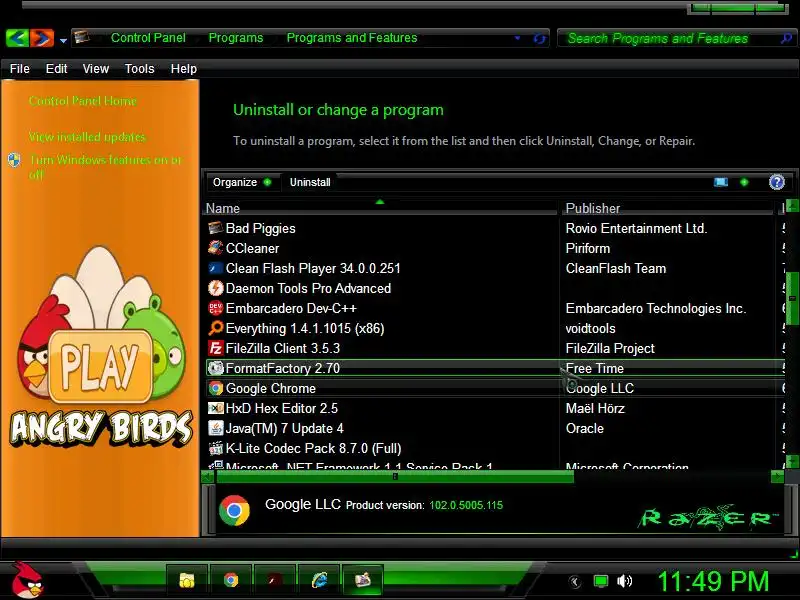The height and width of the screenshot is (600, 800).
Task: Select 'FormatFactory 2.70' entry name
Action: pyautogui.click(x=283, y=368)
